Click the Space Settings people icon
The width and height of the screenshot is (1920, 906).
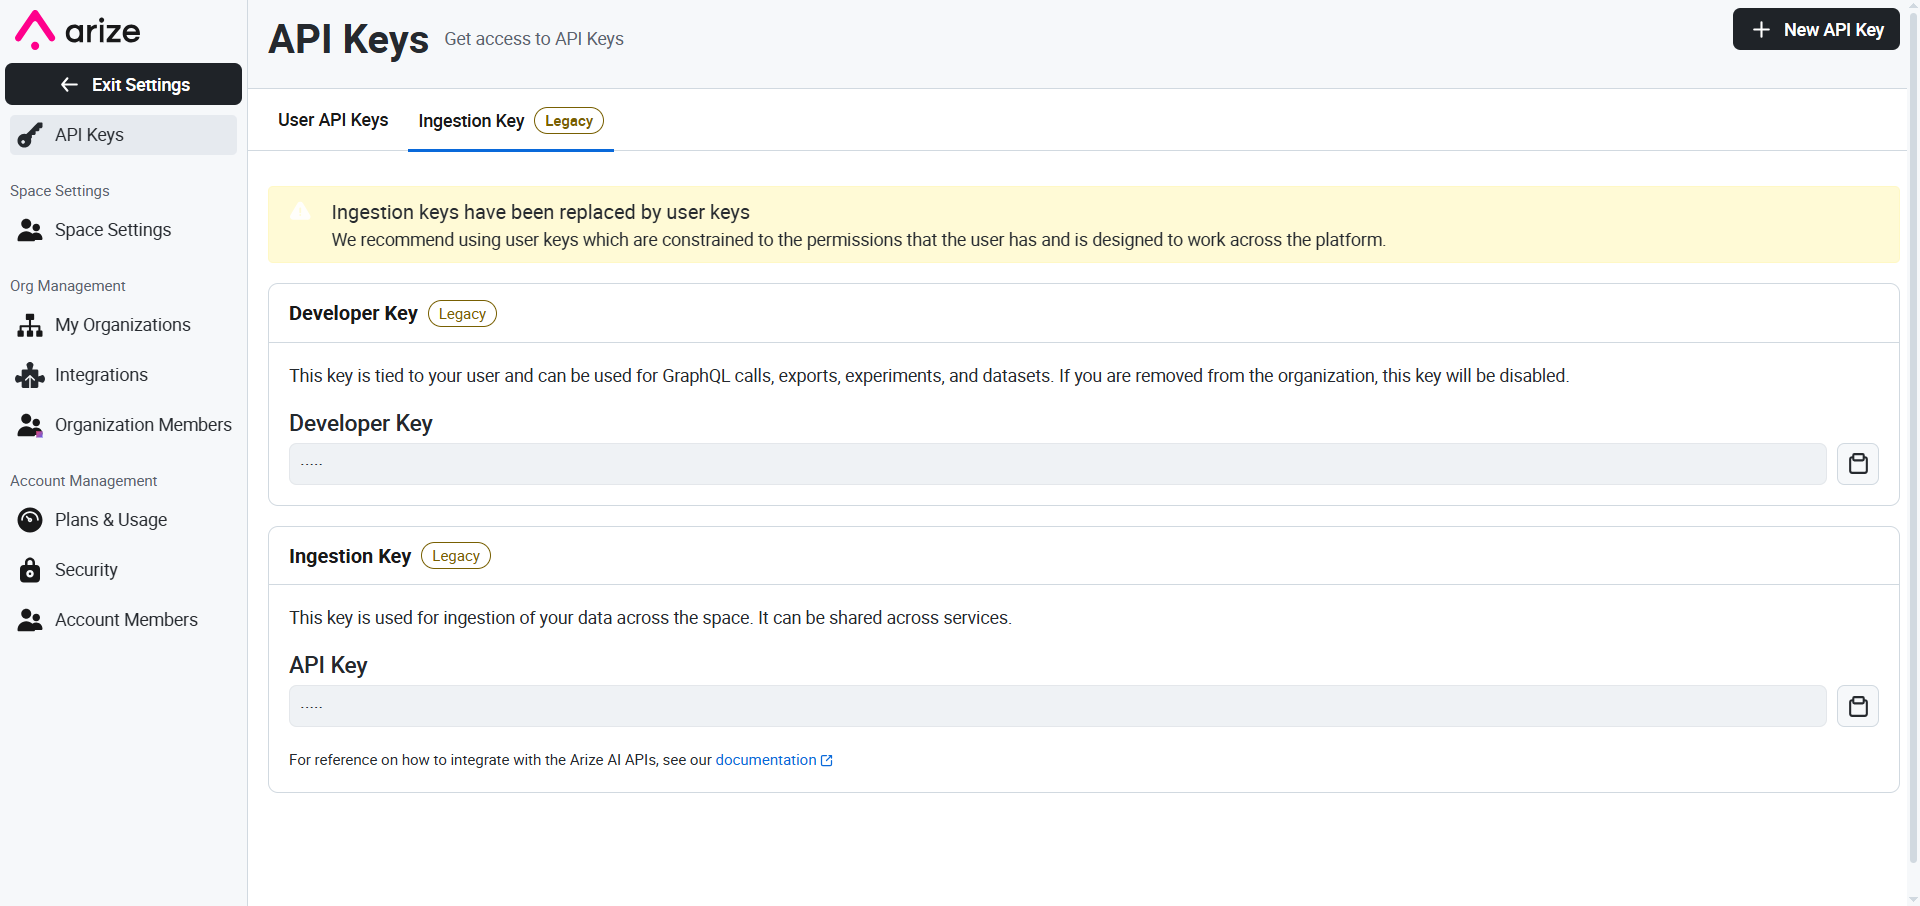[x=30, y=230]
